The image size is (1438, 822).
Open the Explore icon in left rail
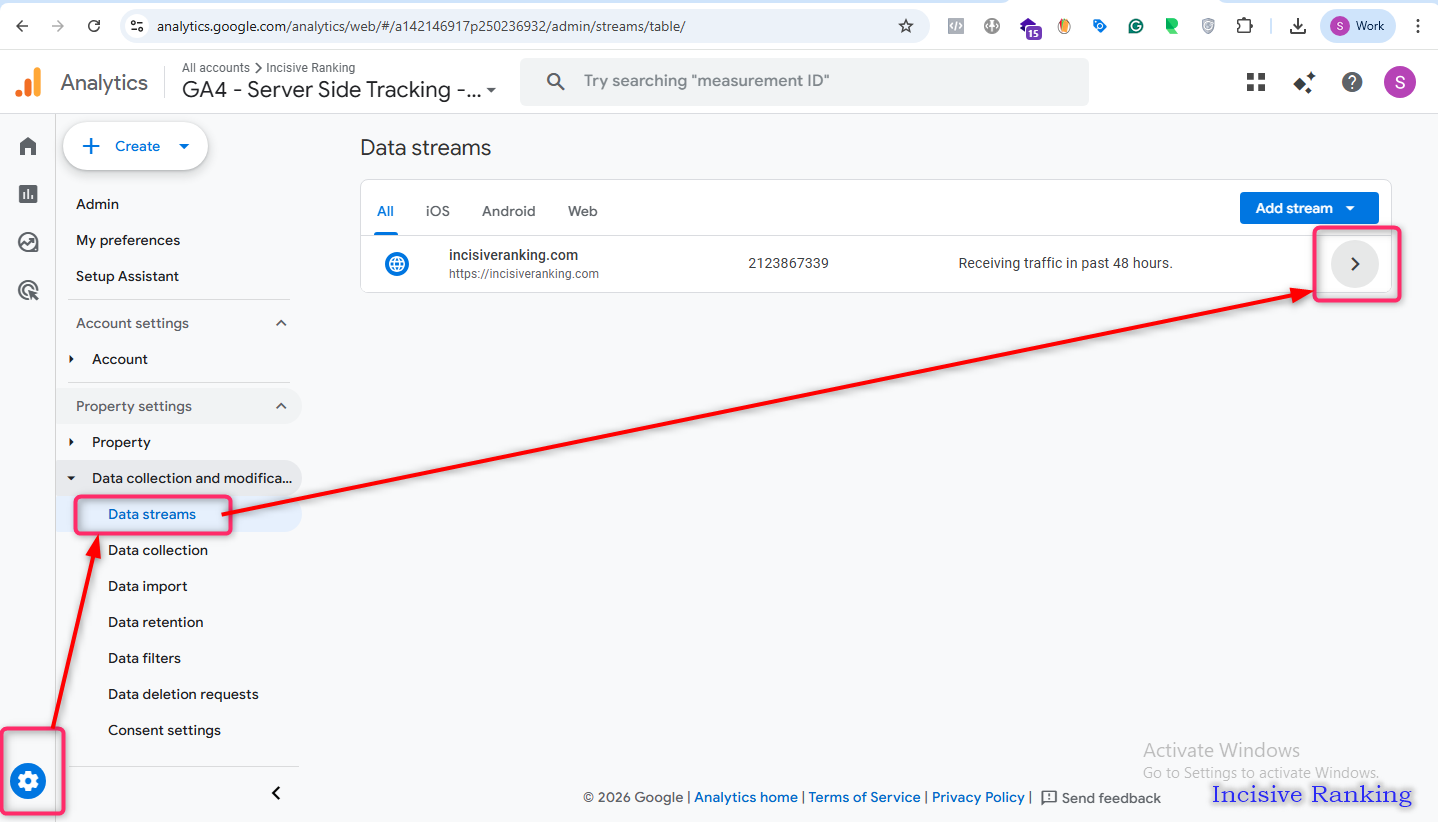28,242
